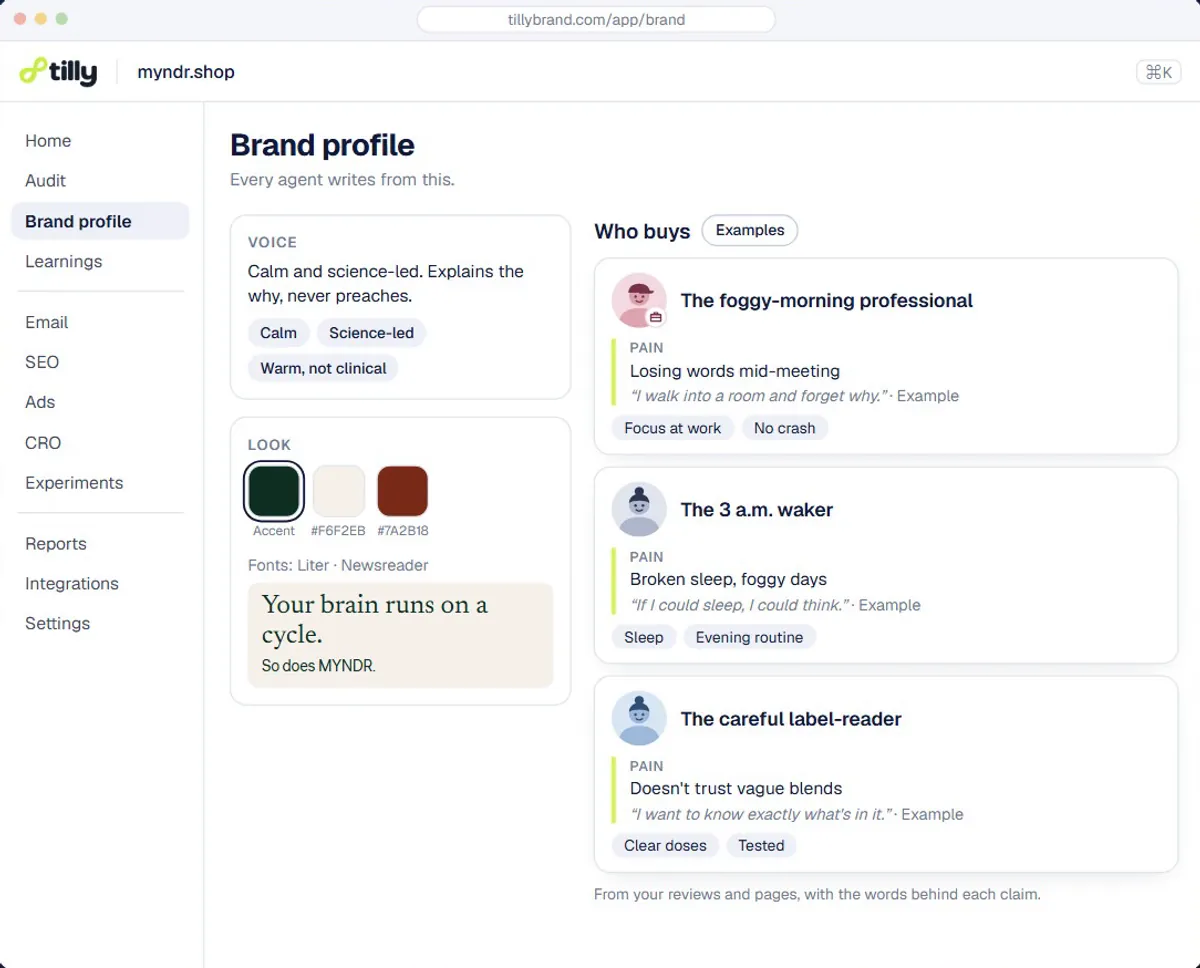Image resolution: width=1200 pixels, height=968 pixels.
Task: Click the foggy-morning professional avatar
Action: tap(639, 300)
